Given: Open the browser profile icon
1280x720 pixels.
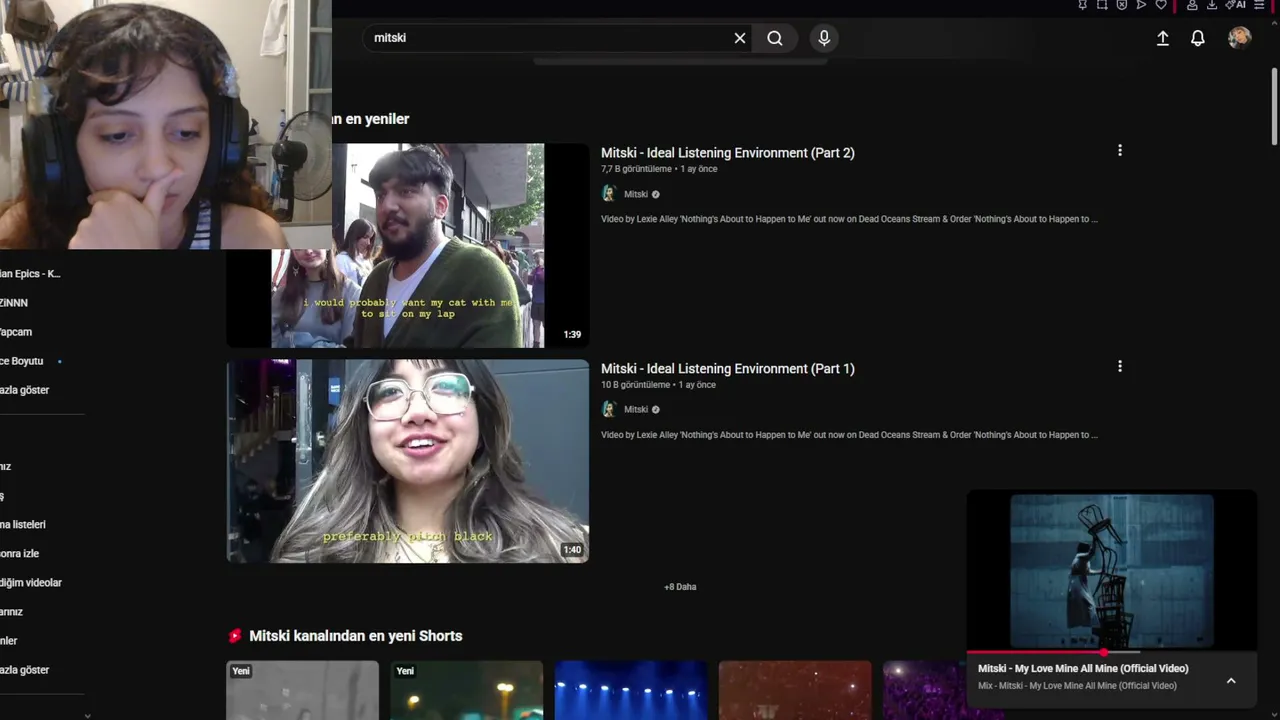Looking at the screenshot, I should [x=1192, y=5].
